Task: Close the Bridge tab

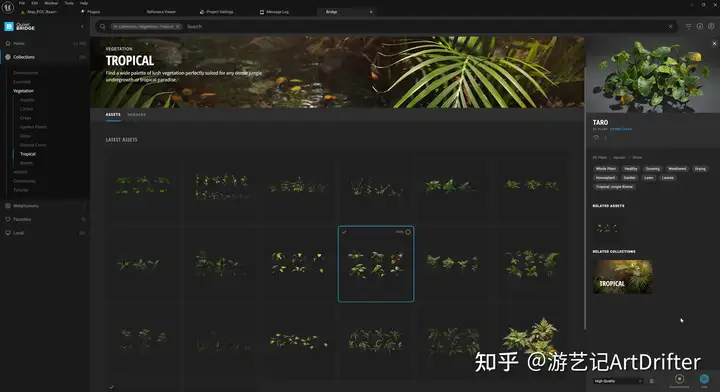Action: click(x=371, y=11)
